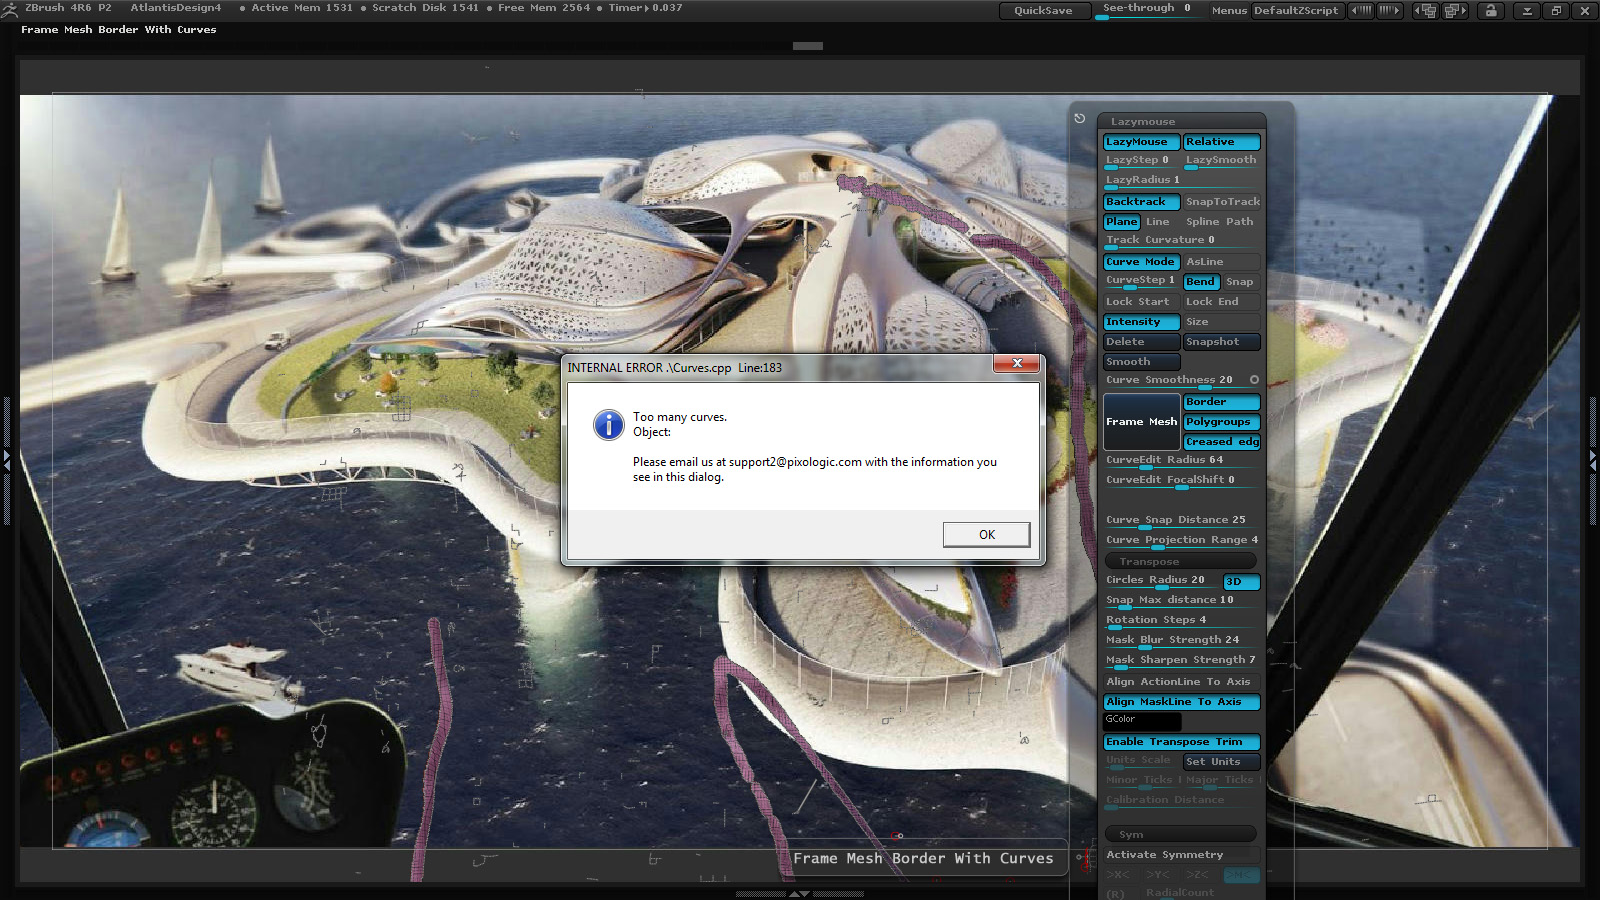
Task: Toggle the LazyMouse switch off
Action: pyautogui.click(x=1140, y=142)
